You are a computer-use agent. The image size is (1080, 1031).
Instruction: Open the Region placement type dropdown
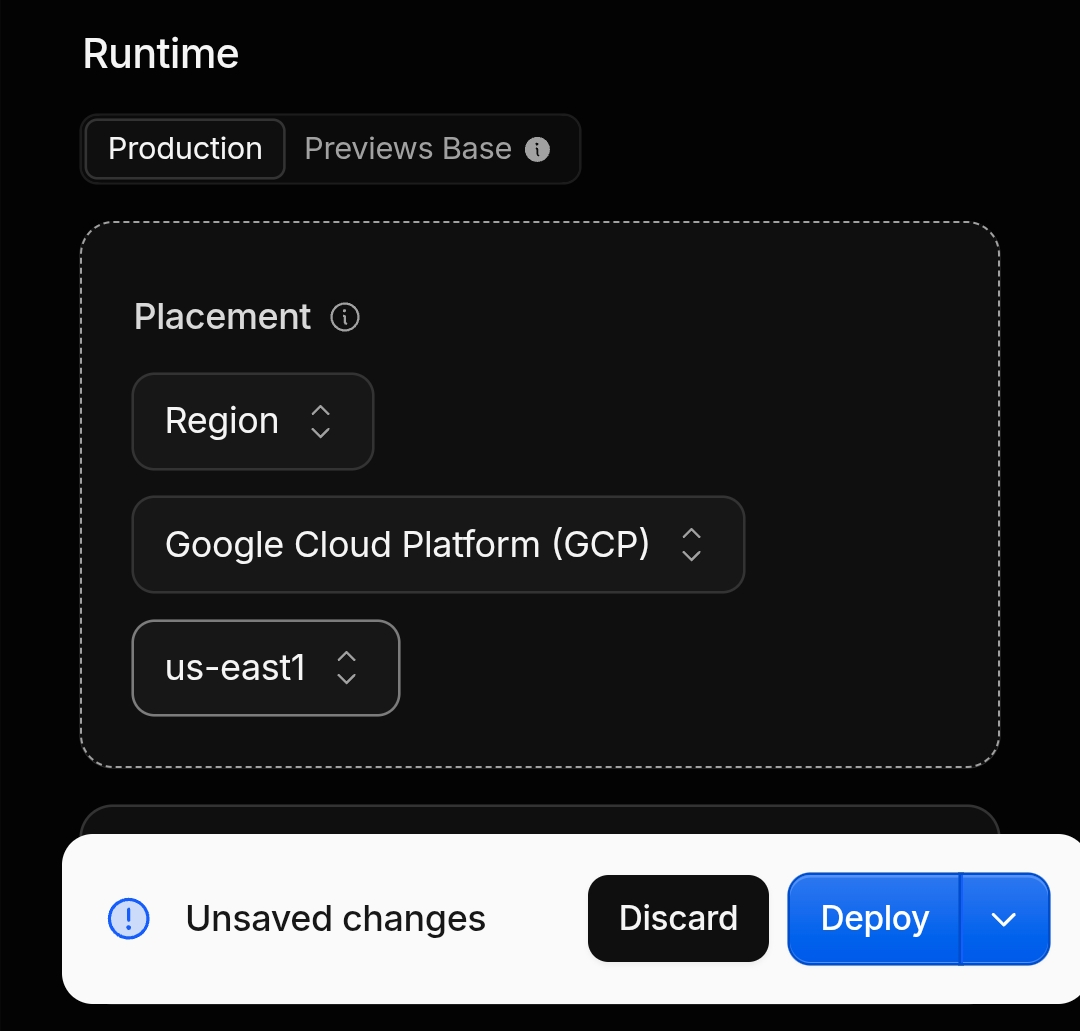[253, 421]
